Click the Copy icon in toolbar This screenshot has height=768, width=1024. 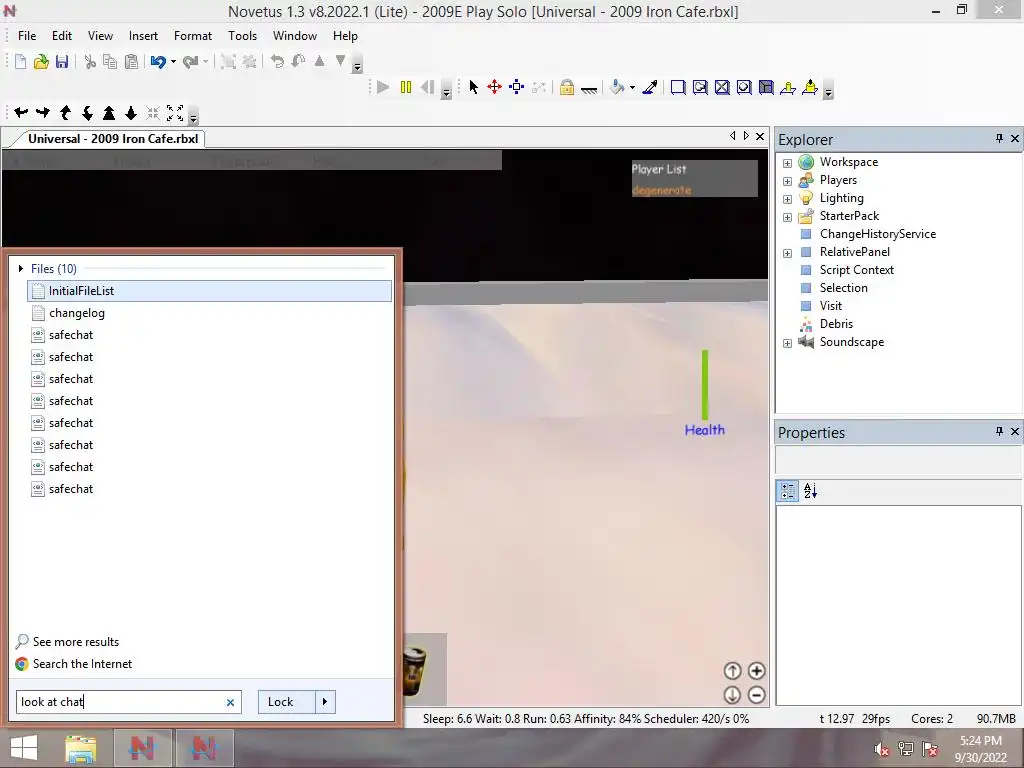coord(110,62)
